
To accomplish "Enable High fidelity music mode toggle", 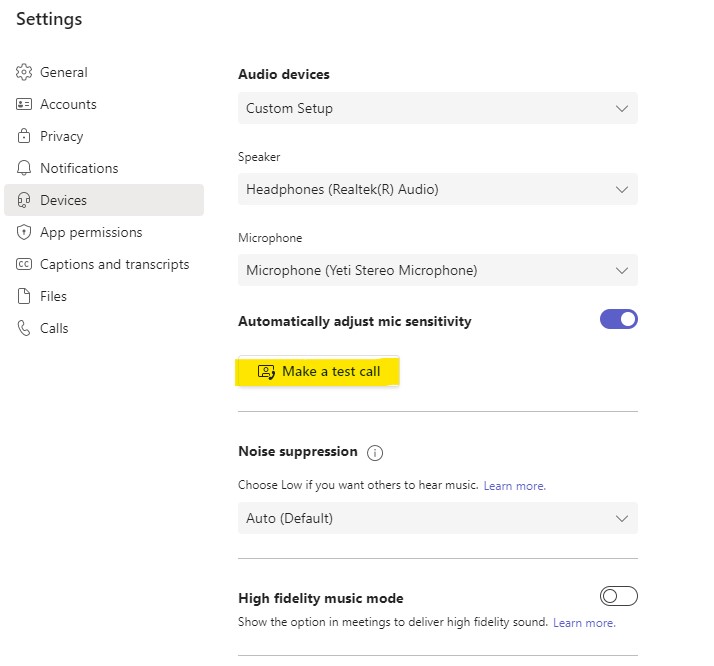I will (x=618, y=596).
